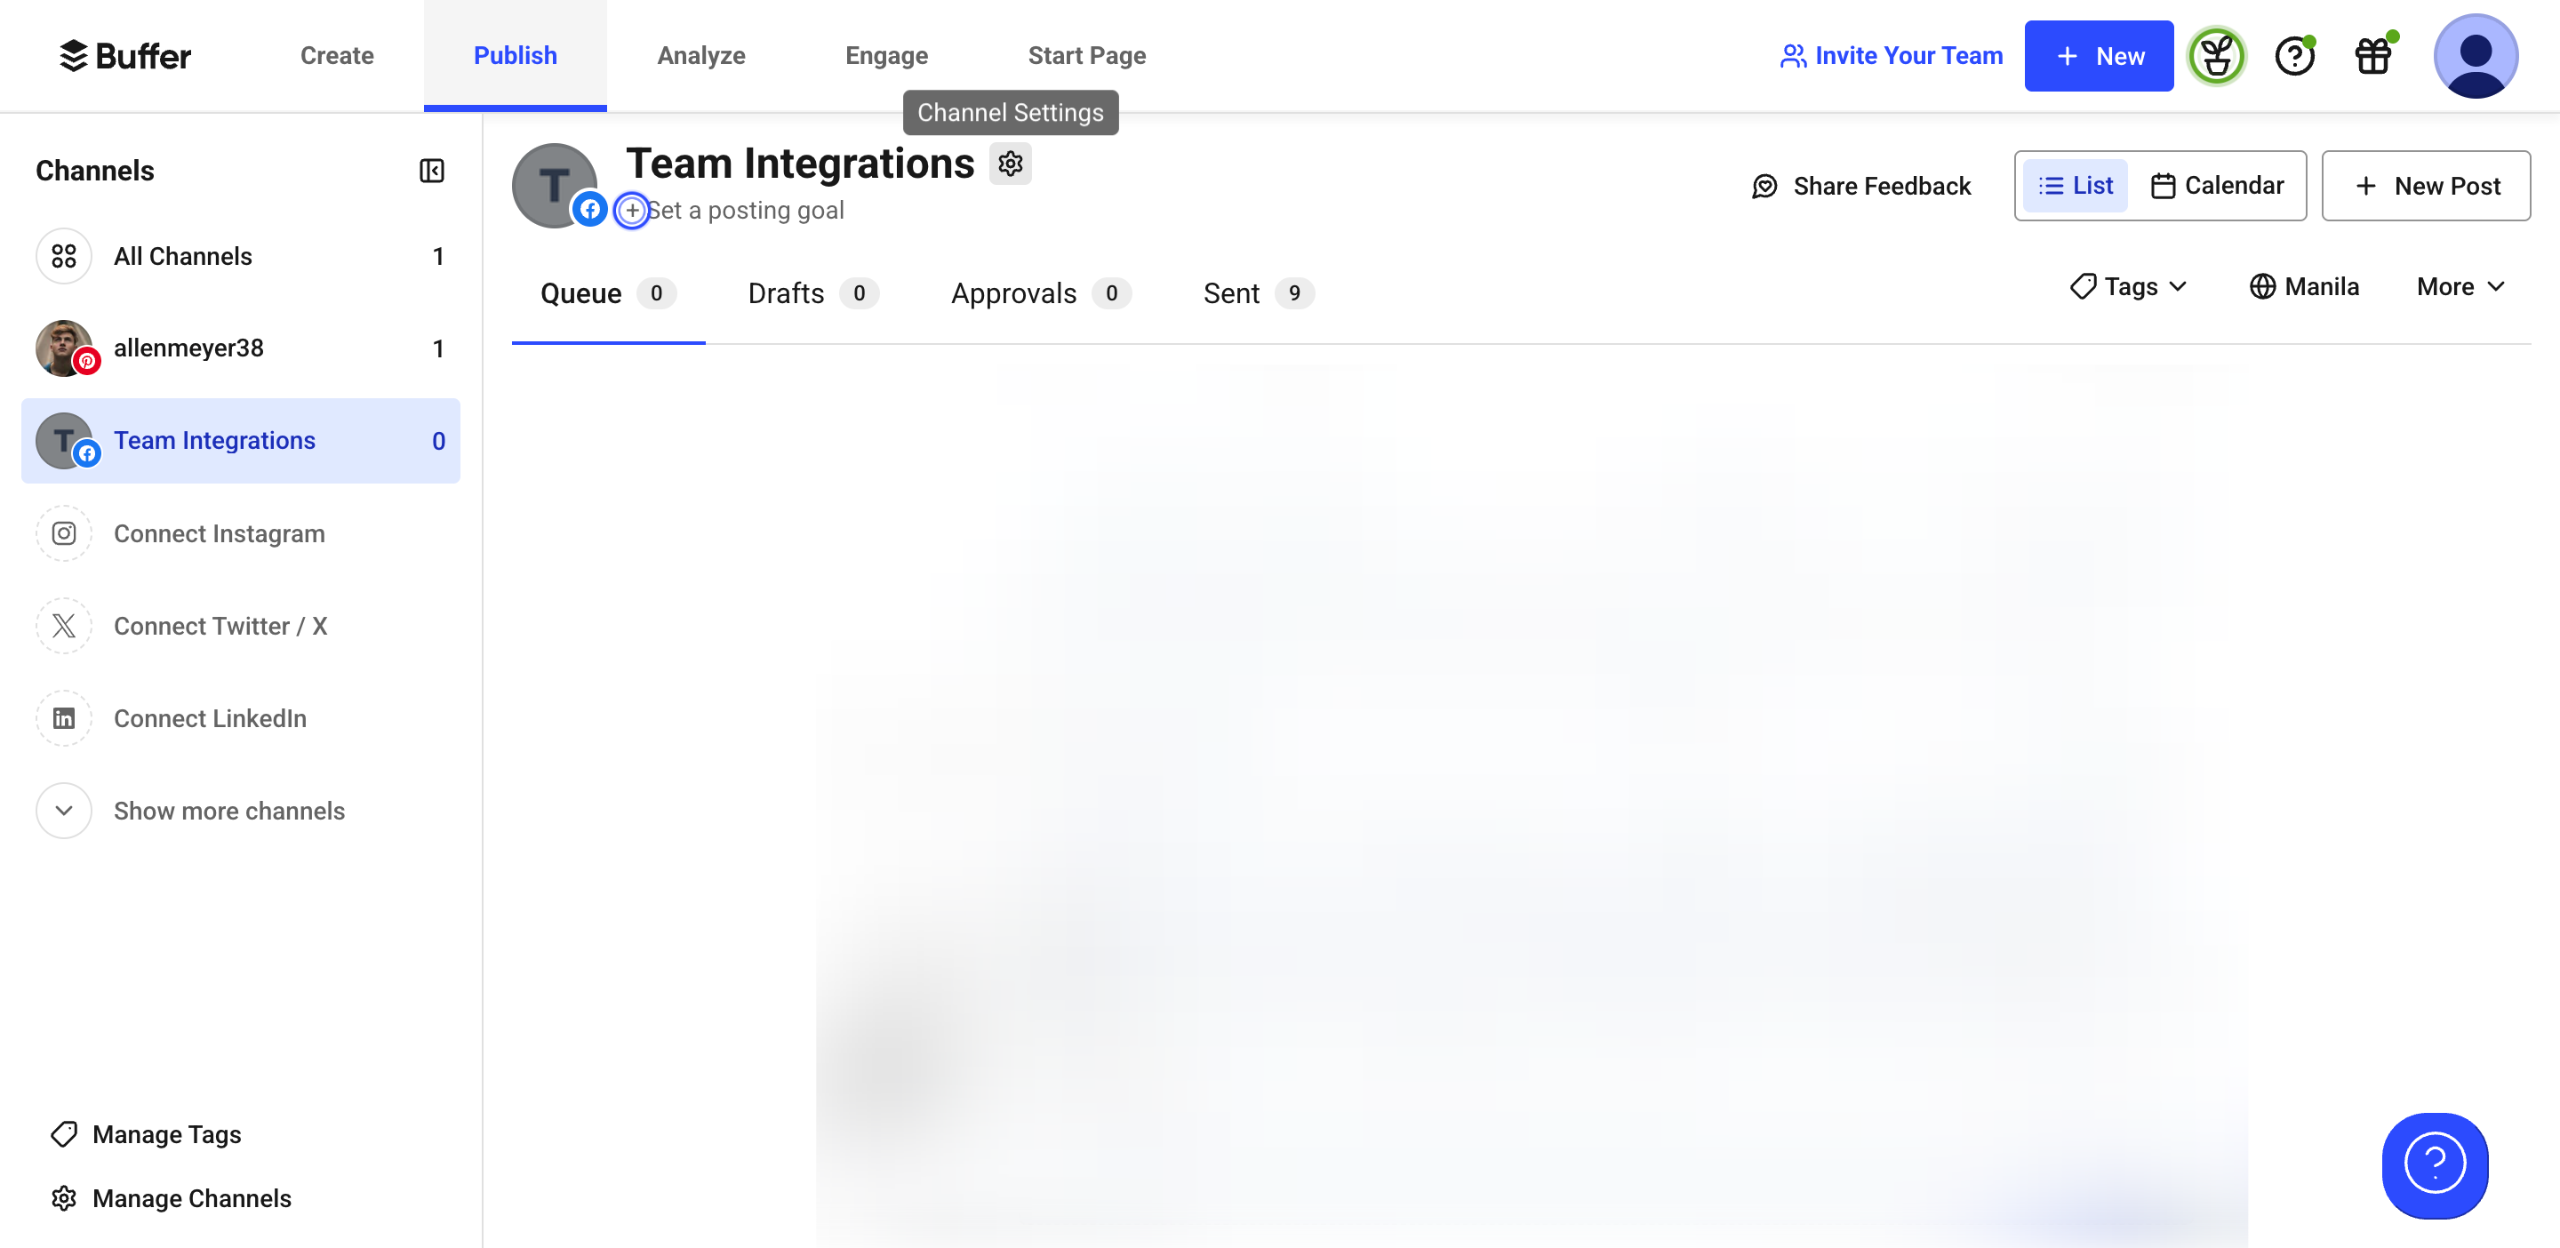Click the New Post button

pyautogui.click(x=2426, y=186)
